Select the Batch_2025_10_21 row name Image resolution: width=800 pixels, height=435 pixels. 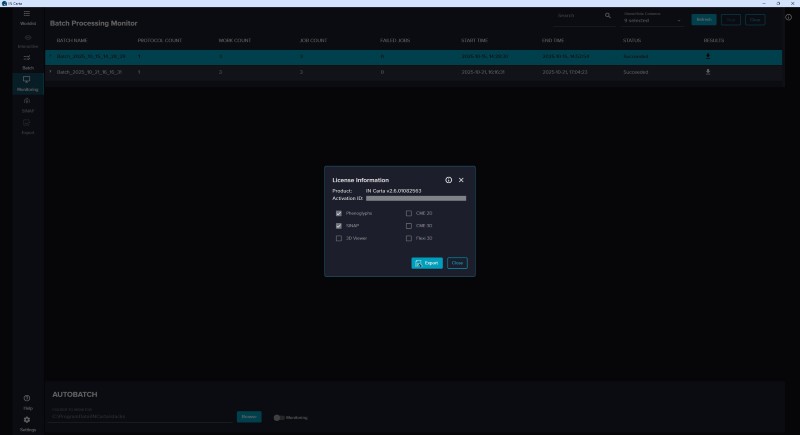click(x=89, y=72)
